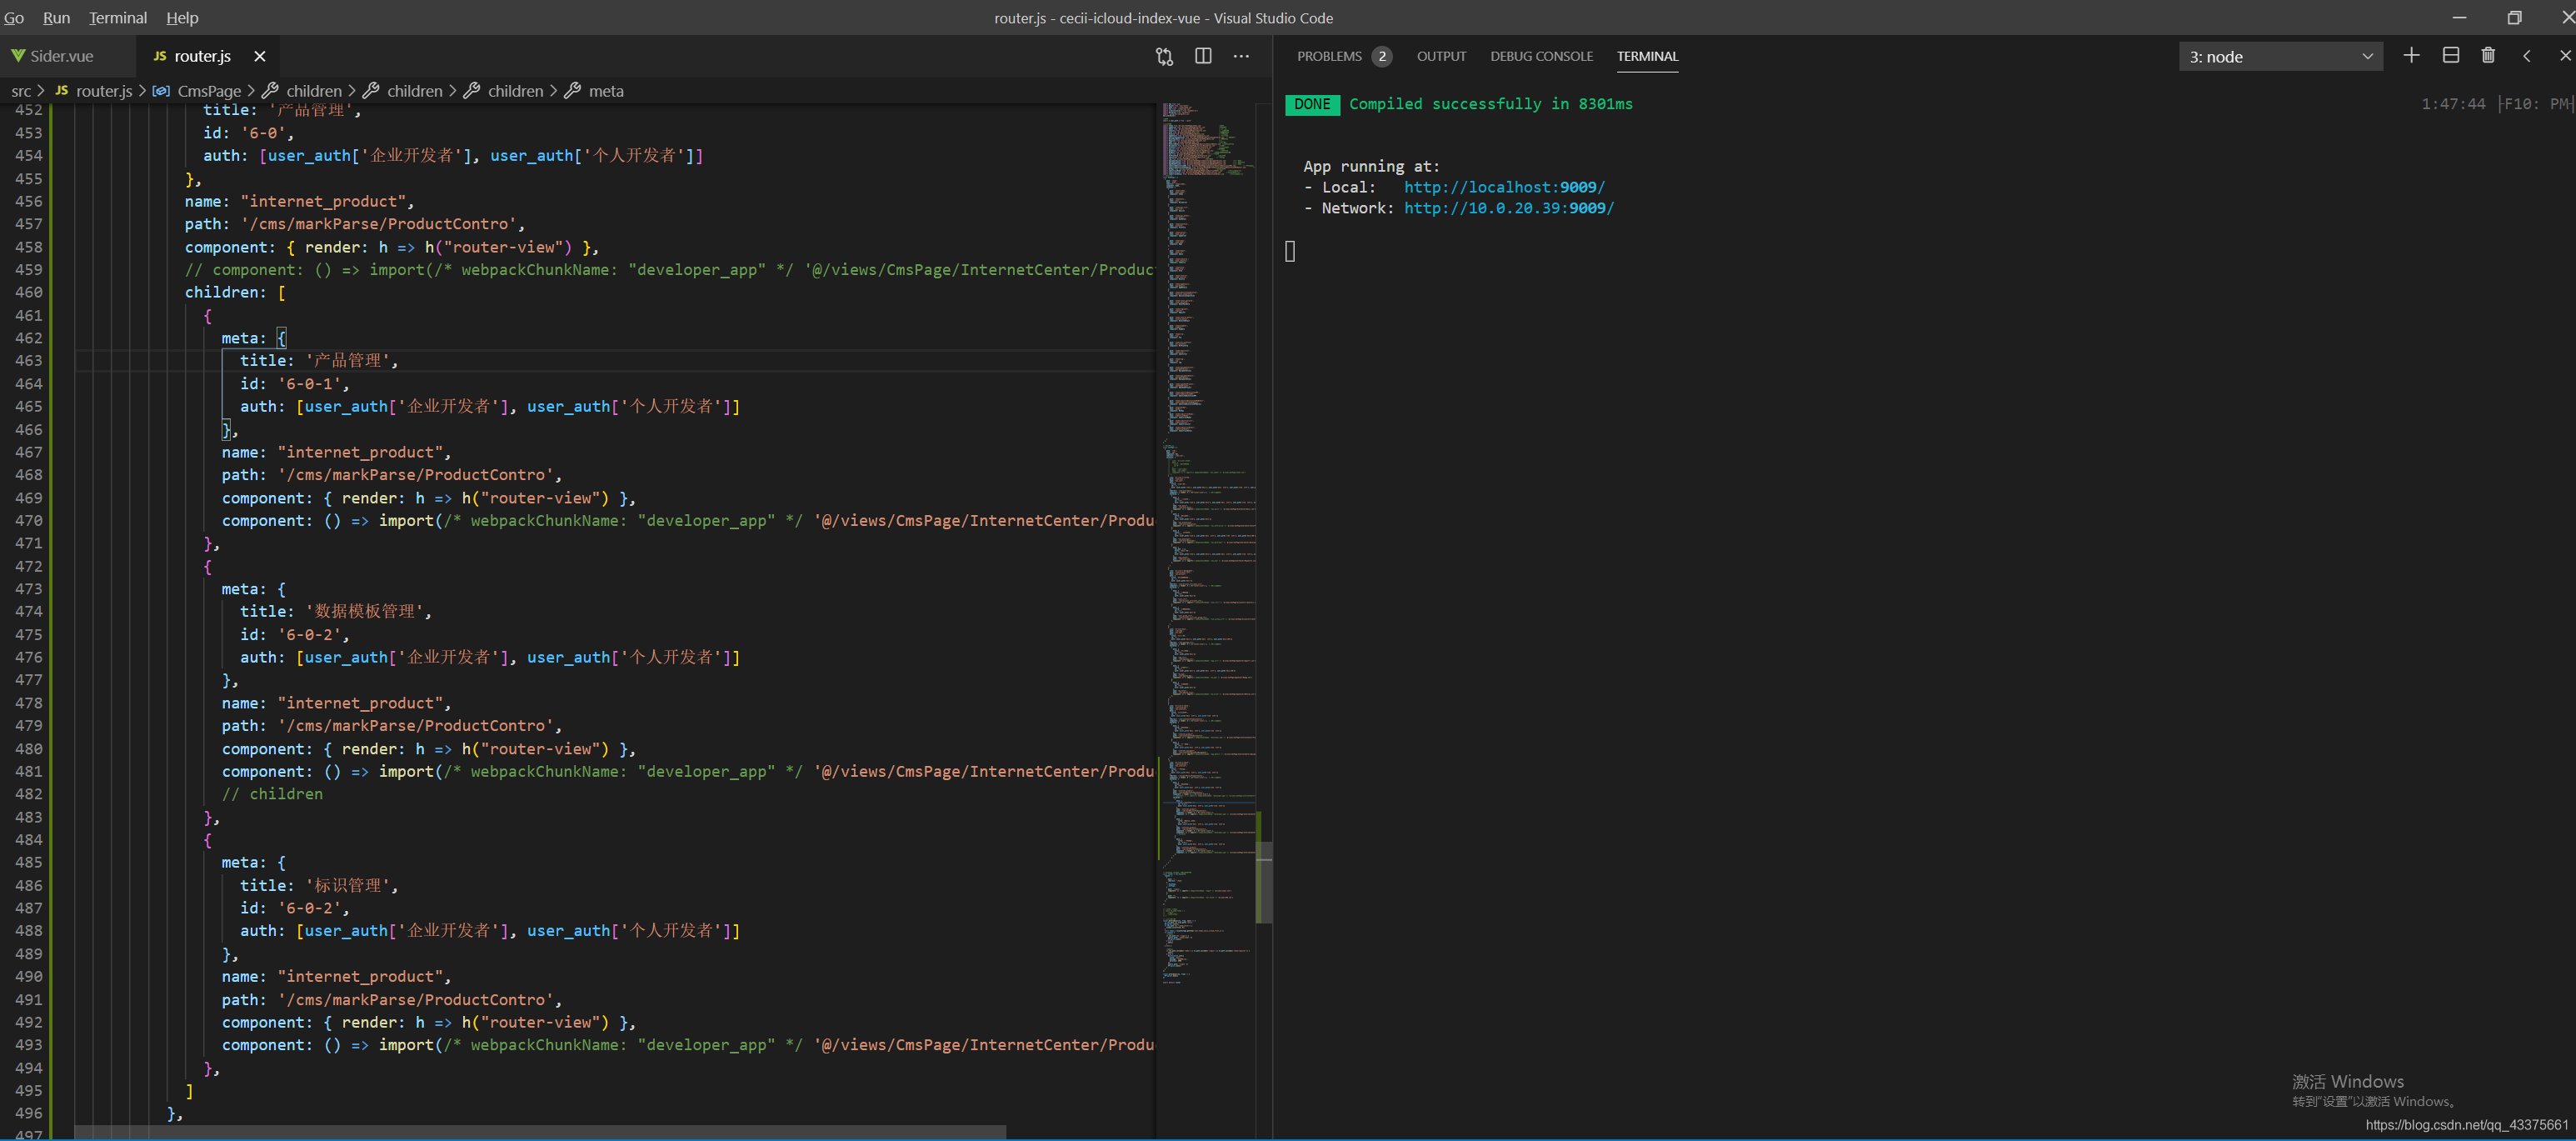2576x1141 pixels.
Task: Close the terminal panel
Action: (x=2565, y=56)
